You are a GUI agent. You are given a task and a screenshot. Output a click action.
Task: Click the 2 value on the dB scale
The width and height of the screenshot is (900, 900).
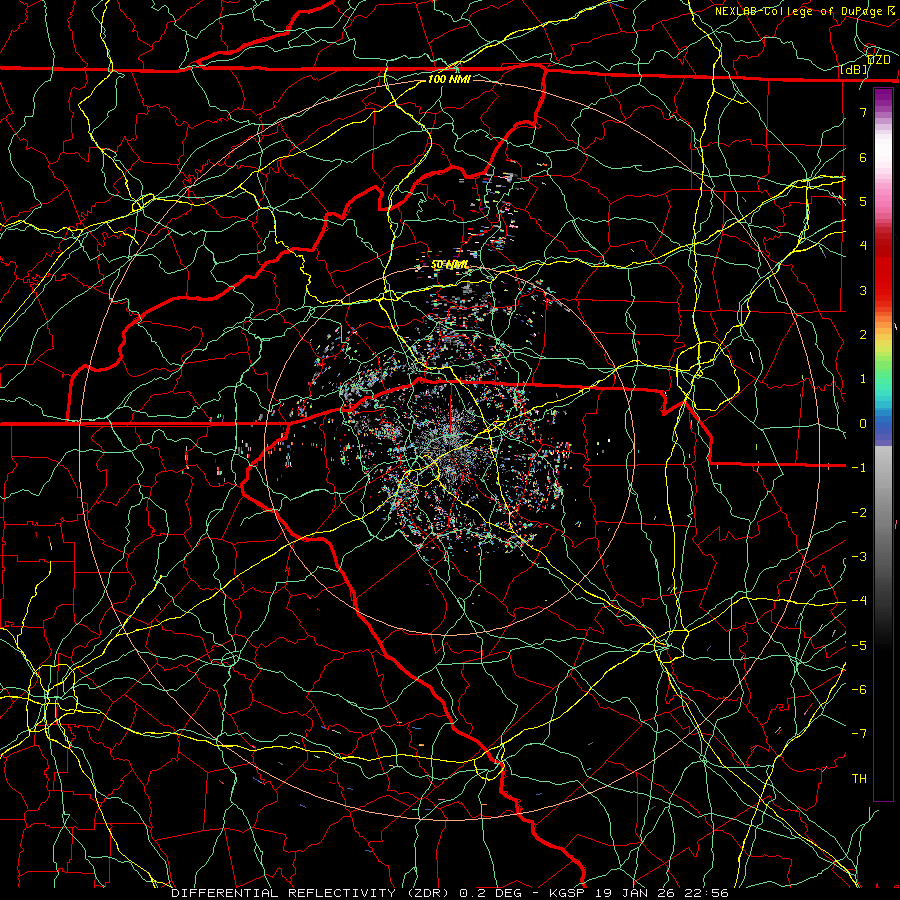tap(863, 335)
